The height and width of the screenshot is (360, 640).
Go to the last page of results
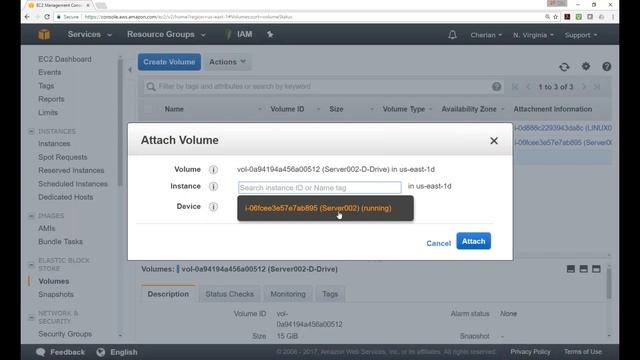point(597,87)
